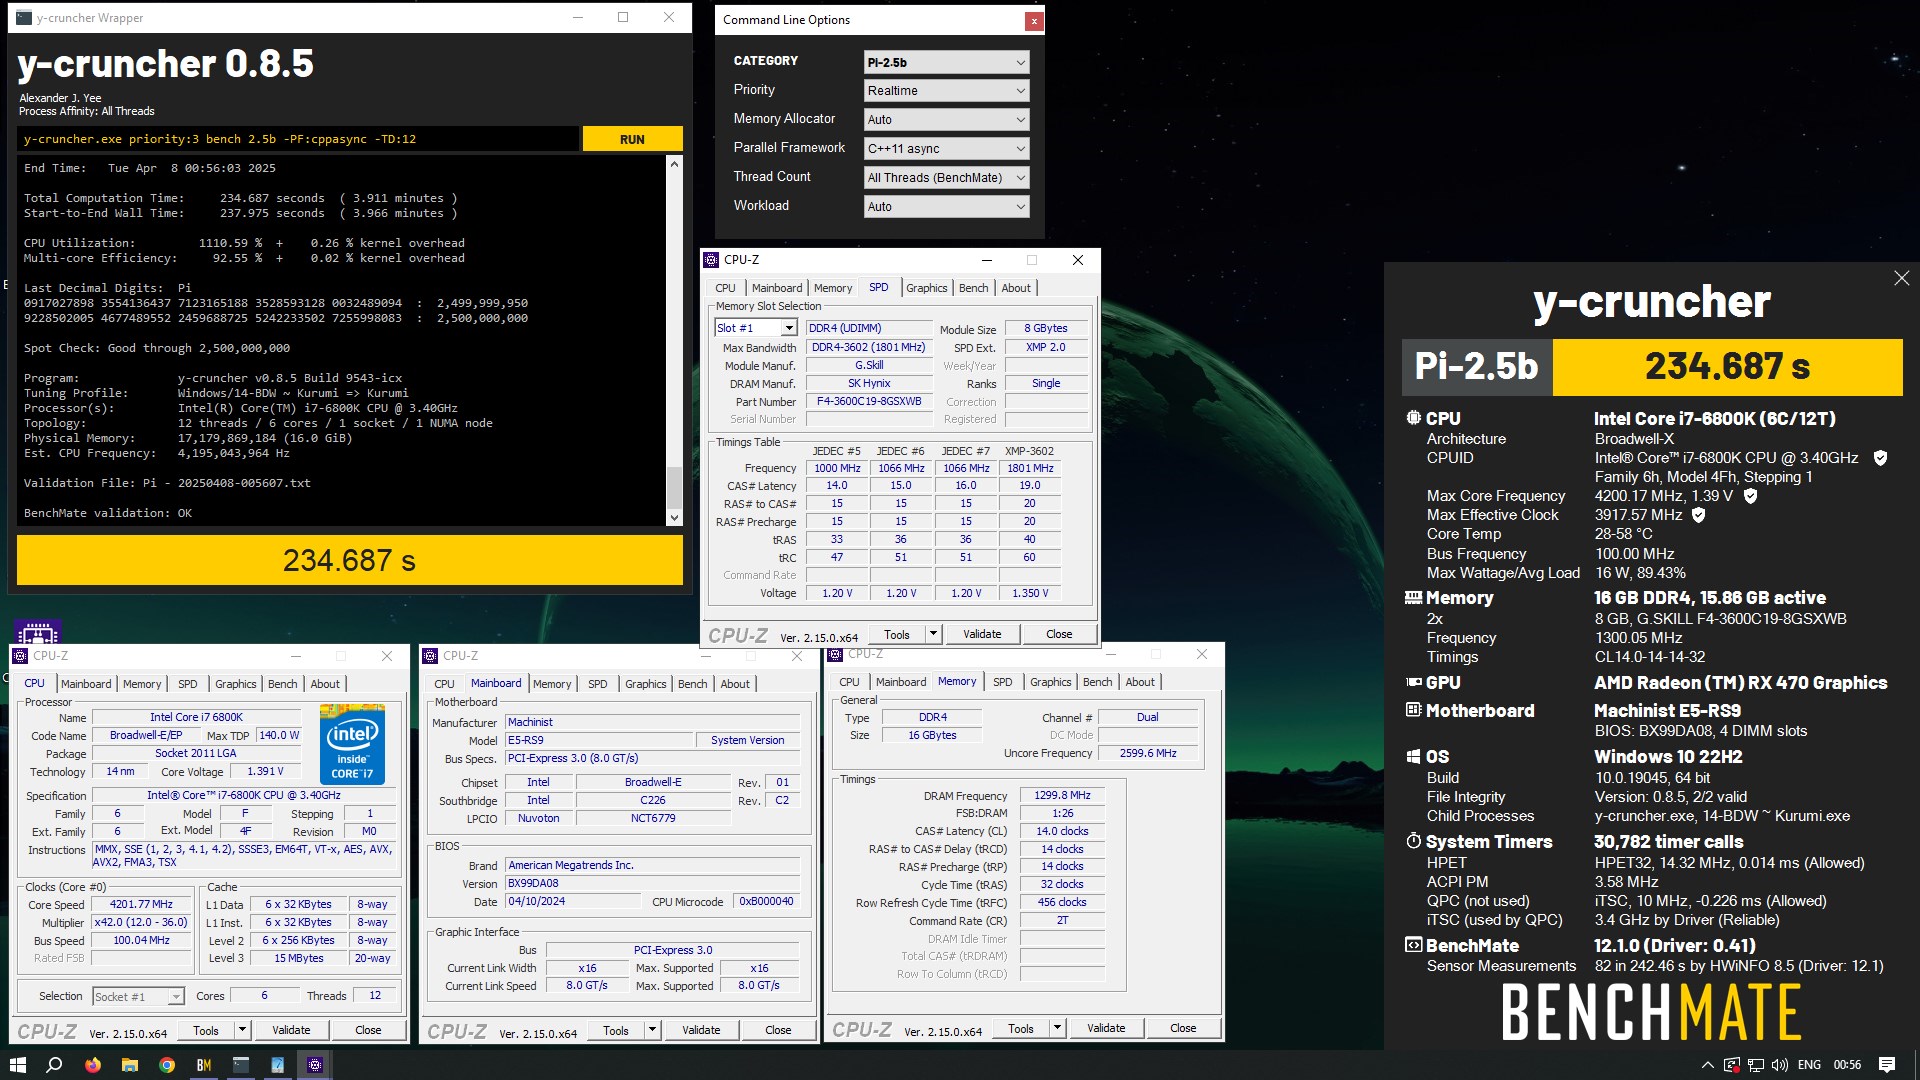Activate the CPU-Z purple chip taskbar icon
The height and width of the screenshot is (1080, 1920).
coord(315,1065)
